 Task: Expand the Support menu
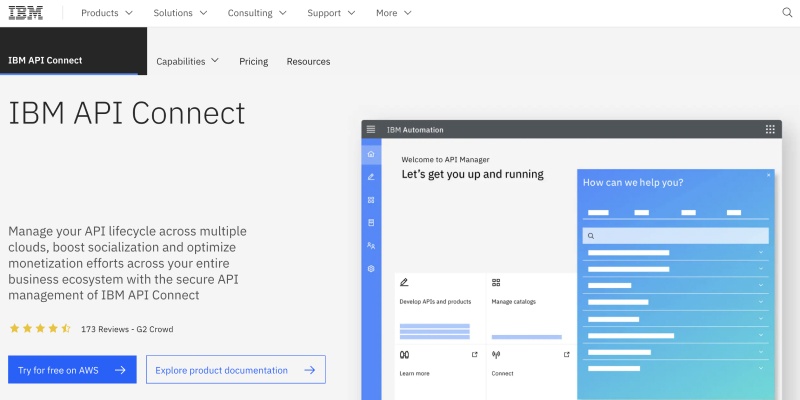pyautogui.click(x=331, y=13)
